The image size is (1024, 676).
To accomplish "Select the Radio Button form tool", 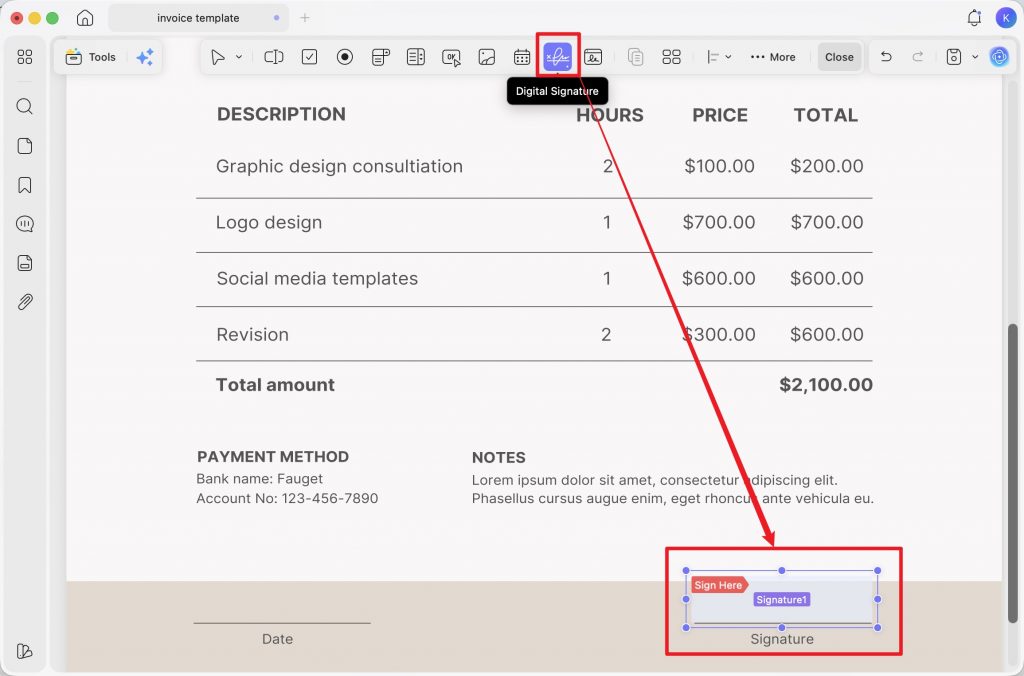I will tap(345, 57).
